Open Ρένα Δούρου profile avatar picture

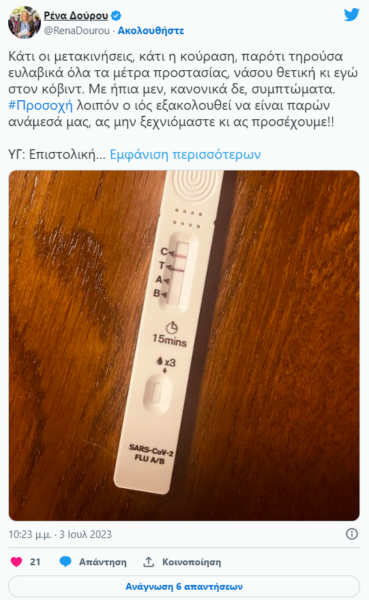point(24,22)
